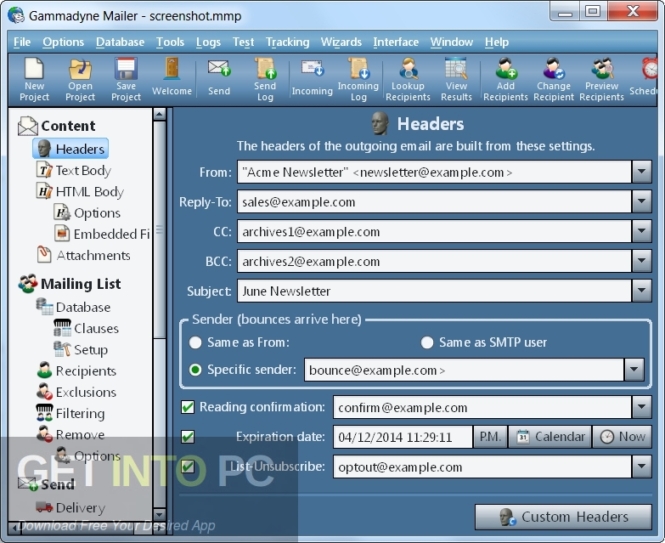665x543 pixels.
Task: Open the Welcome door icon
Action: tap(172, 78)
